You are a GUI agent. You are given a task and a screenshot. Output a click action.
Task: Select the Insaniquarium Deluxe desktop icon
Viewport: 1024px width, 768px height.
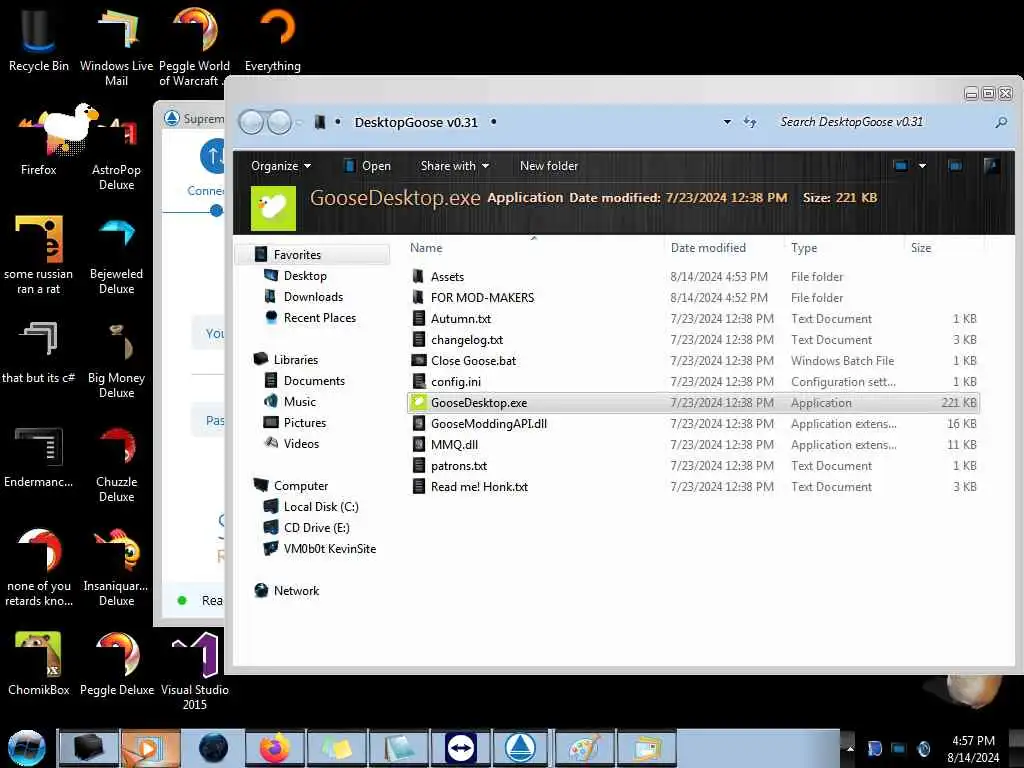tap(116, 566)
